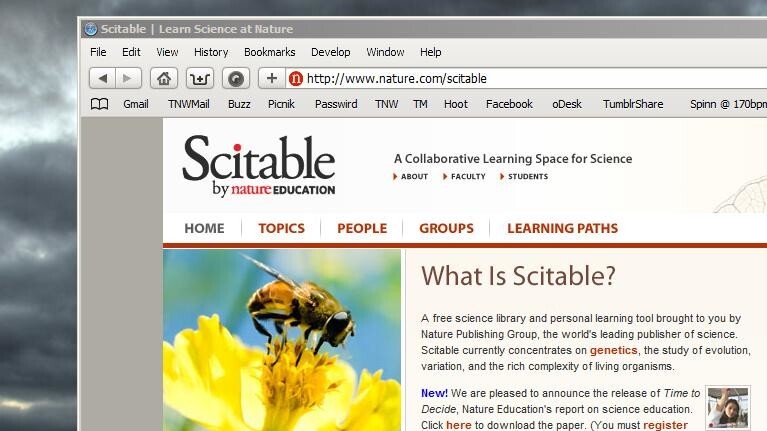Click the red Nature favicon in address bar
767x431 pixels.
click(x=295, y=78)
